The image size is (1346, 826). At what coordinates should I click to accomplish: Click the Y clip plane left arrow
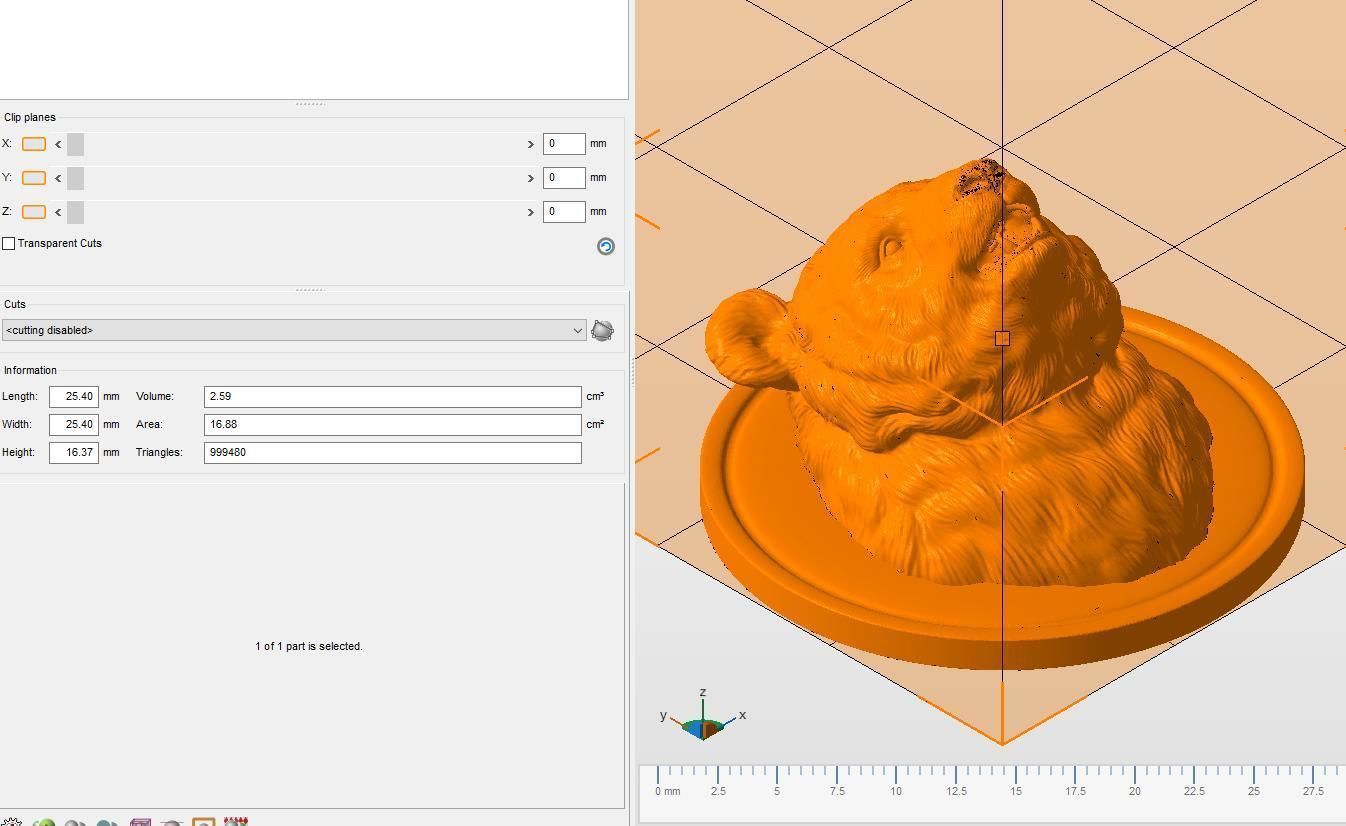(58, 178)
